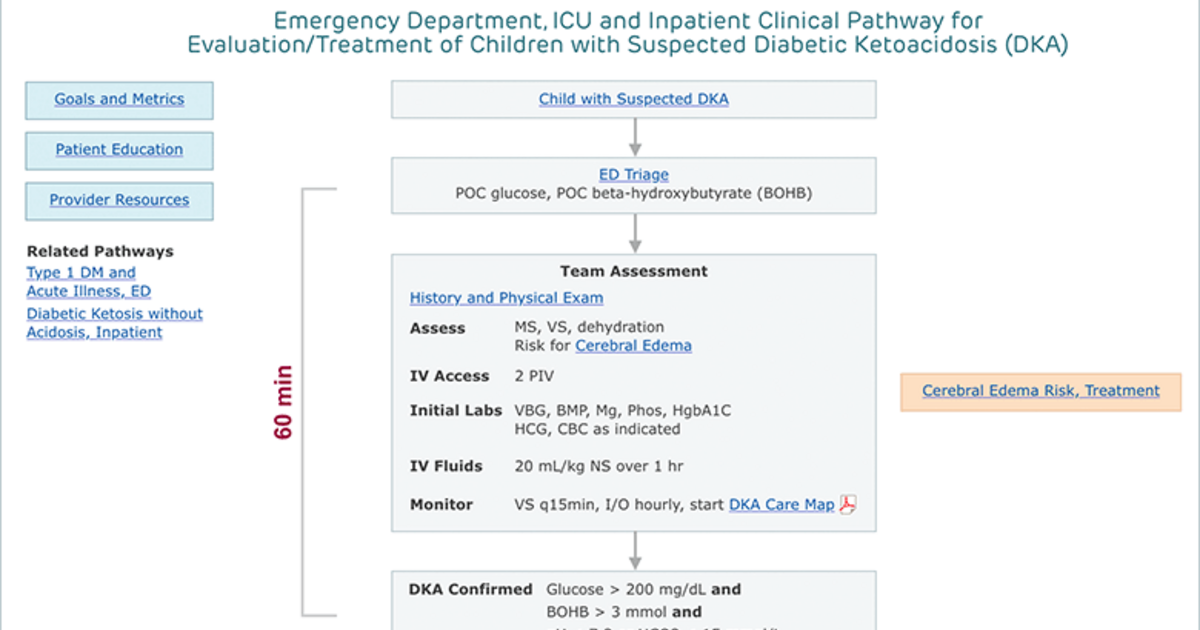Click the DKA Confirmed criteria box
1200x630 pixels.
634,601
